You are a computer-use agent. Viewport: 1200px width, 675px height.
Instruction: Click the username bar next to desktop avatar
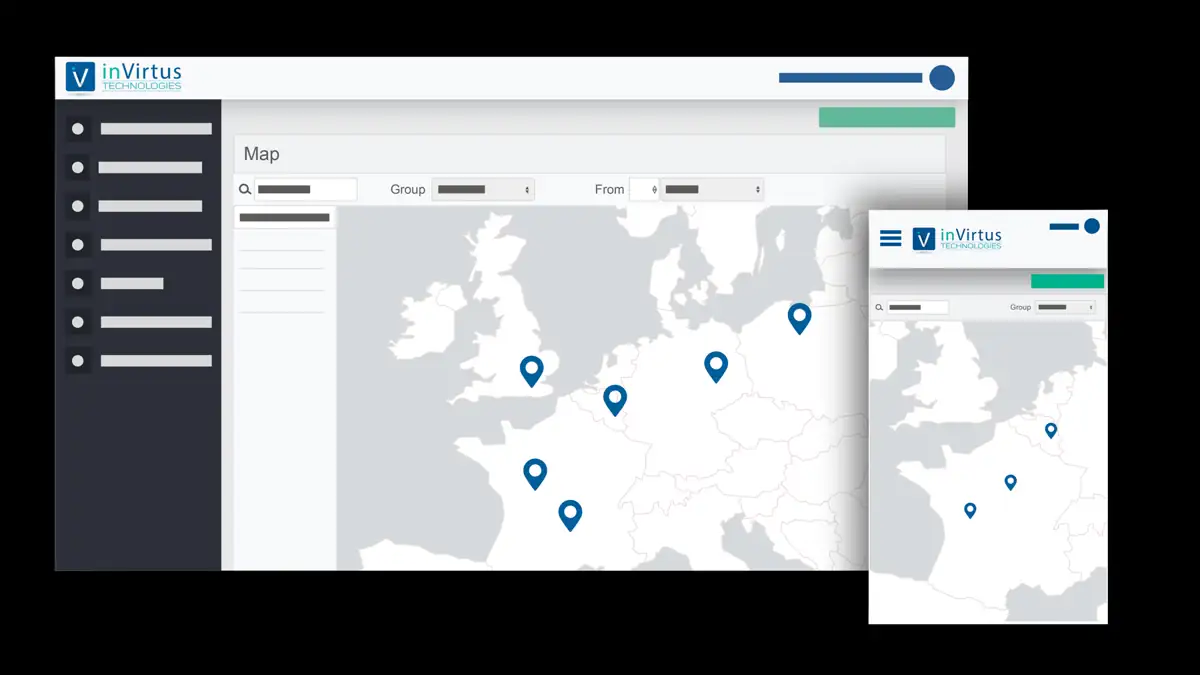pos(850,77)
